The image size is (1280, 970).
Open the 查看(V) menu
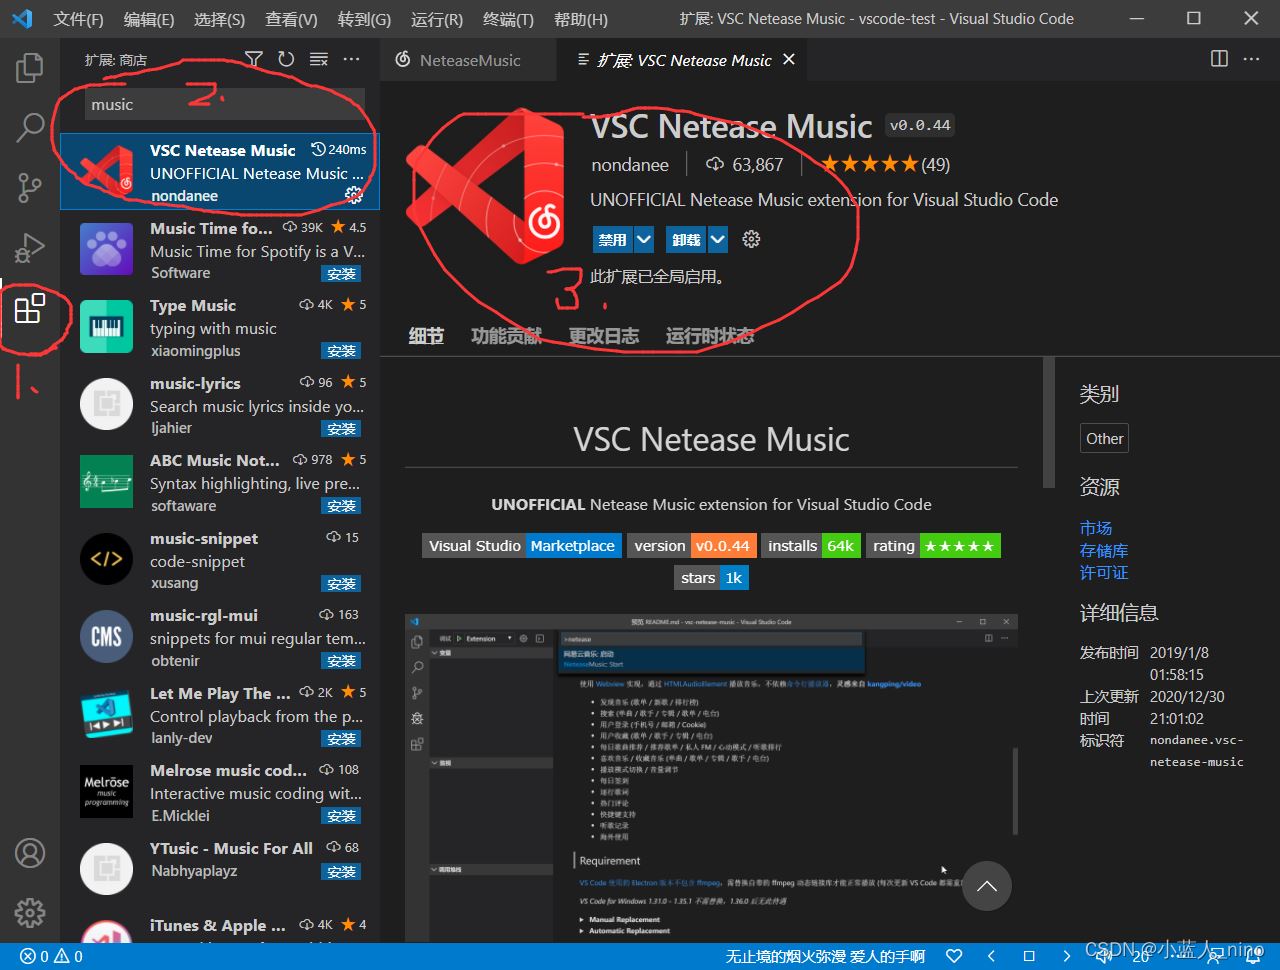coord(291,19)
